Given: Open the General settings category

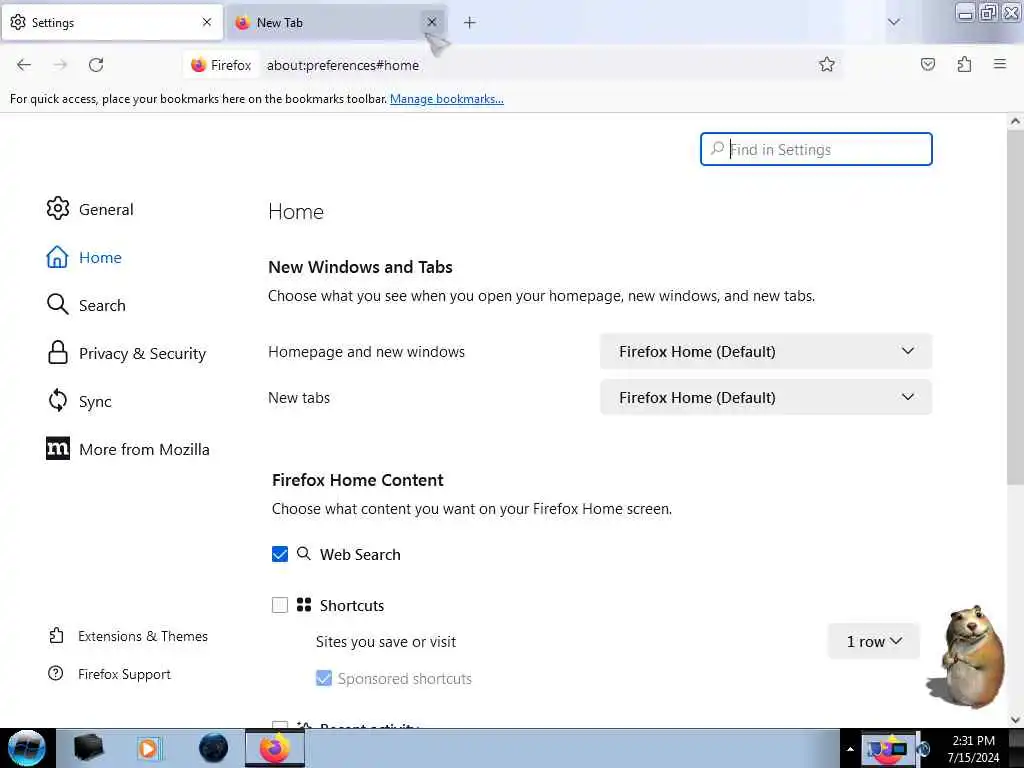Looking at the screenshot, I should coord(90,209).
